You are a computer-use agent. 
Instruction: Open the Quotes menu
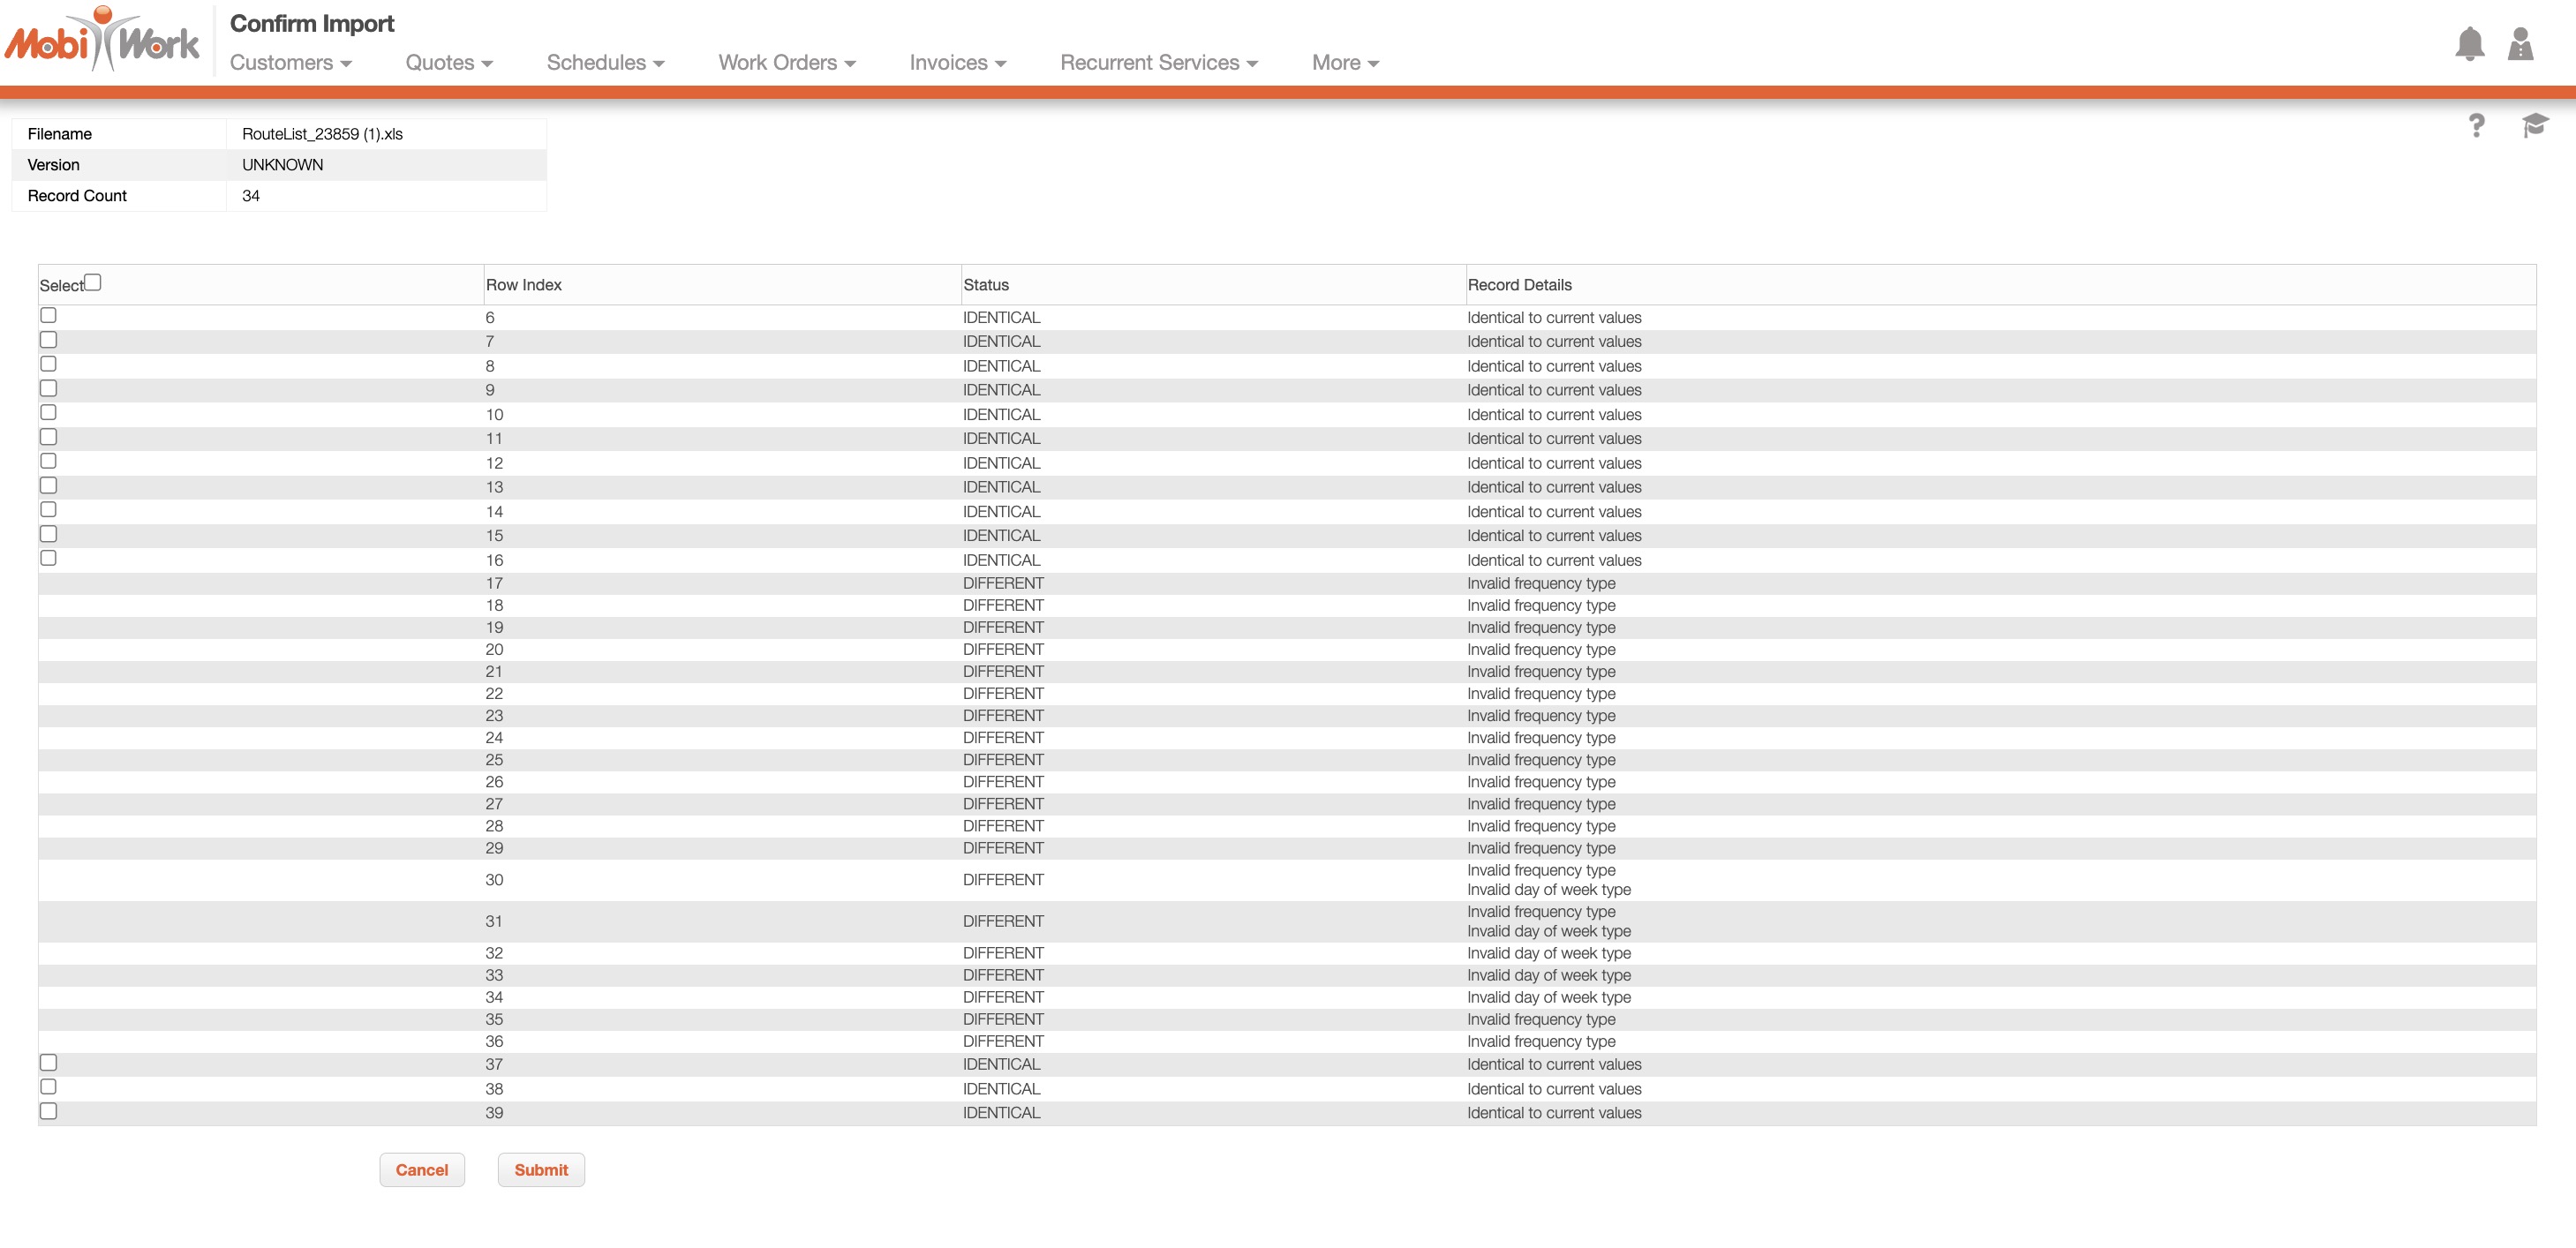(448, 63)
